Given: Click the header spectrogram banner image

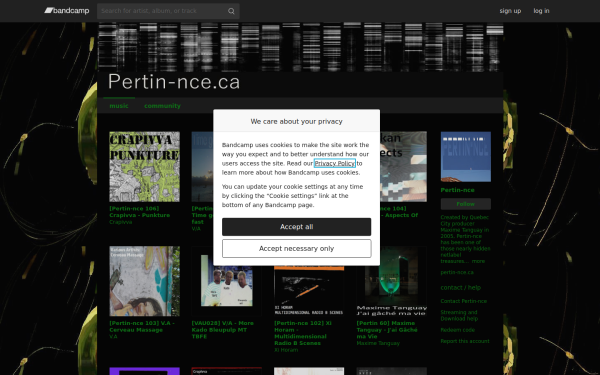Looking at the screenshot, I should [x=300, y=47].
